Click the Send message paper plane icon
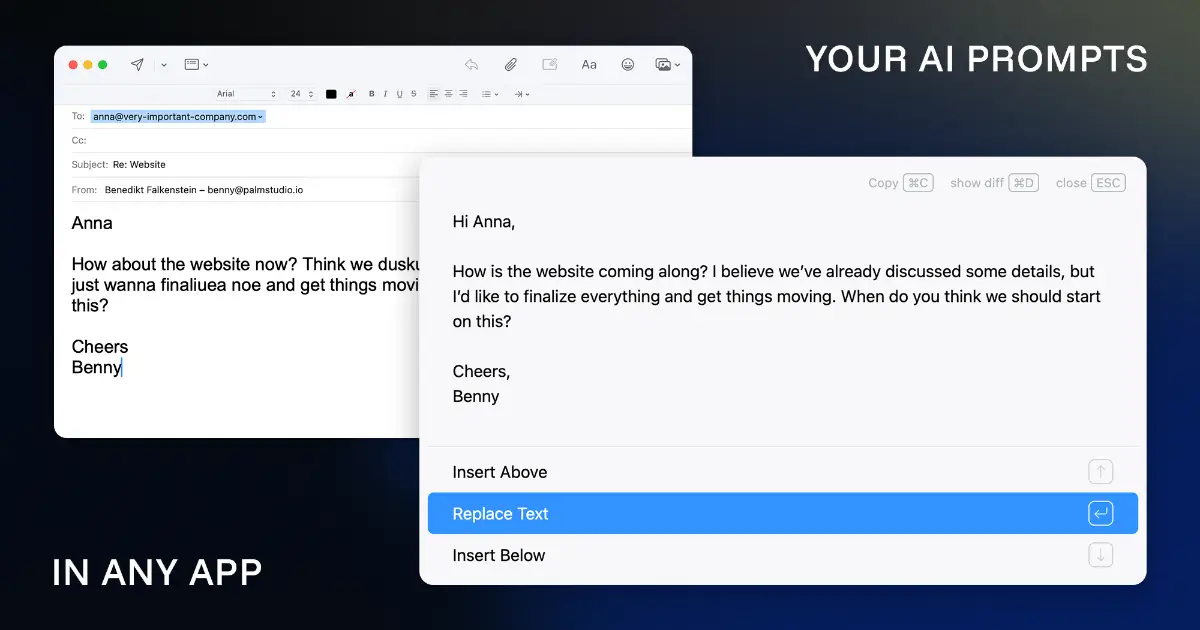Screen dimensions: 1200x630 coord(137,65)
